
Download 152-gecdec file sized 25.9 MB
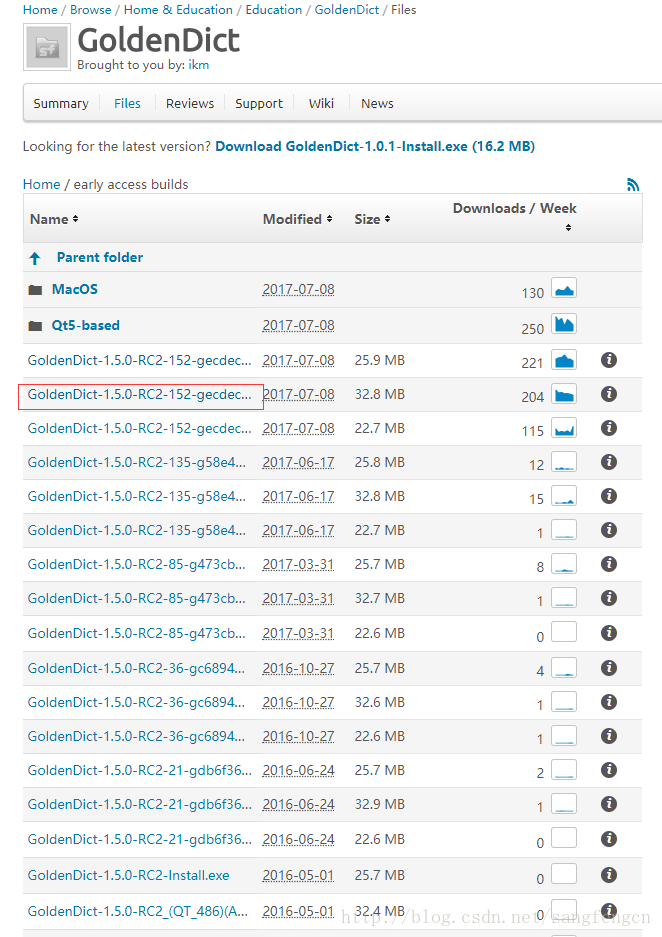click(139, 360)
